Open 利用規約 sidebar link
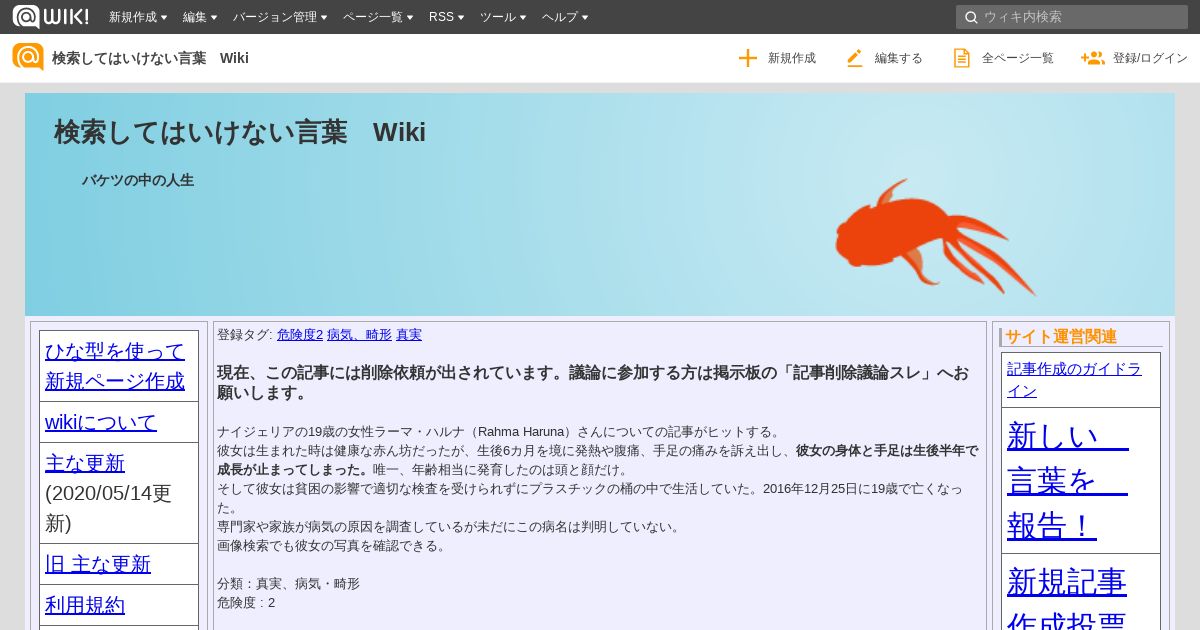The height and width of the screenshot is (630, 1200). pyautogui.click(x=85, y=605)
